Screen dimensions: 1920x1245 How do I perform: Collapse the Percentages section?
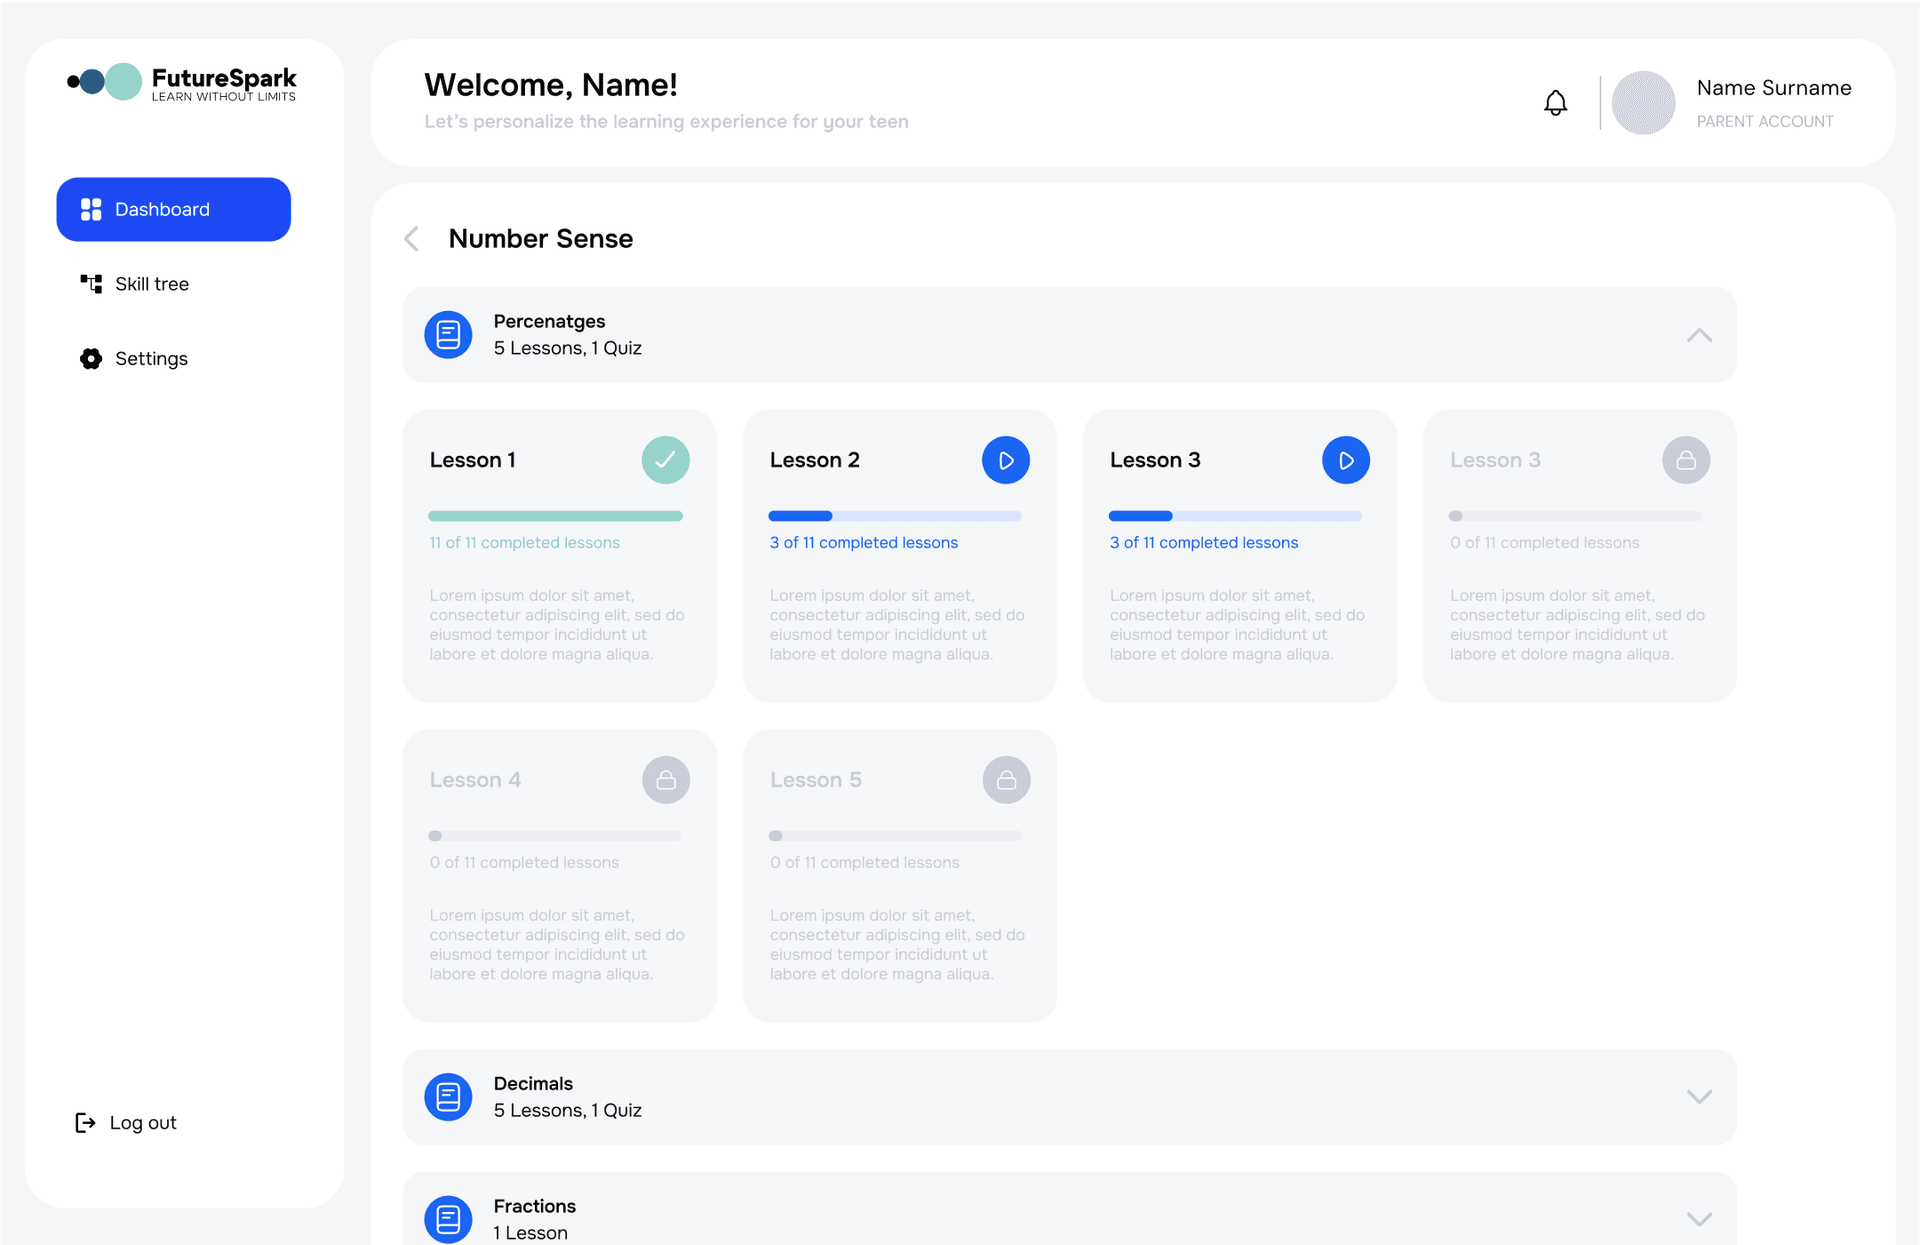[1698, 335]
